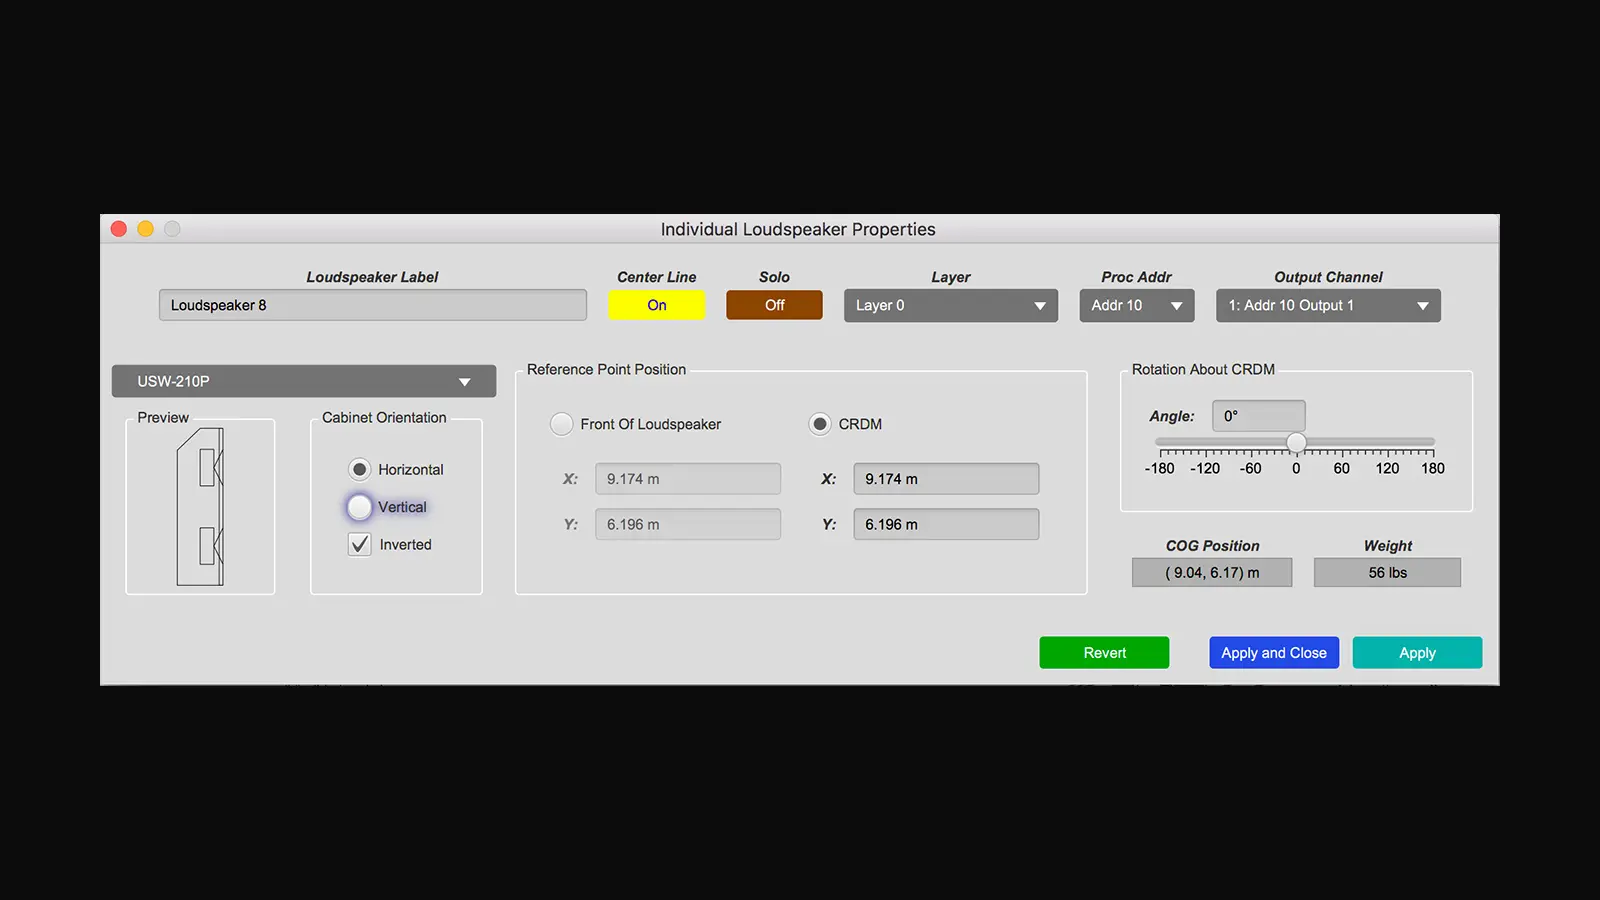Select Front Of Loudspeaker reference point
Screen dimensions: 1600x900
[562, 424]
